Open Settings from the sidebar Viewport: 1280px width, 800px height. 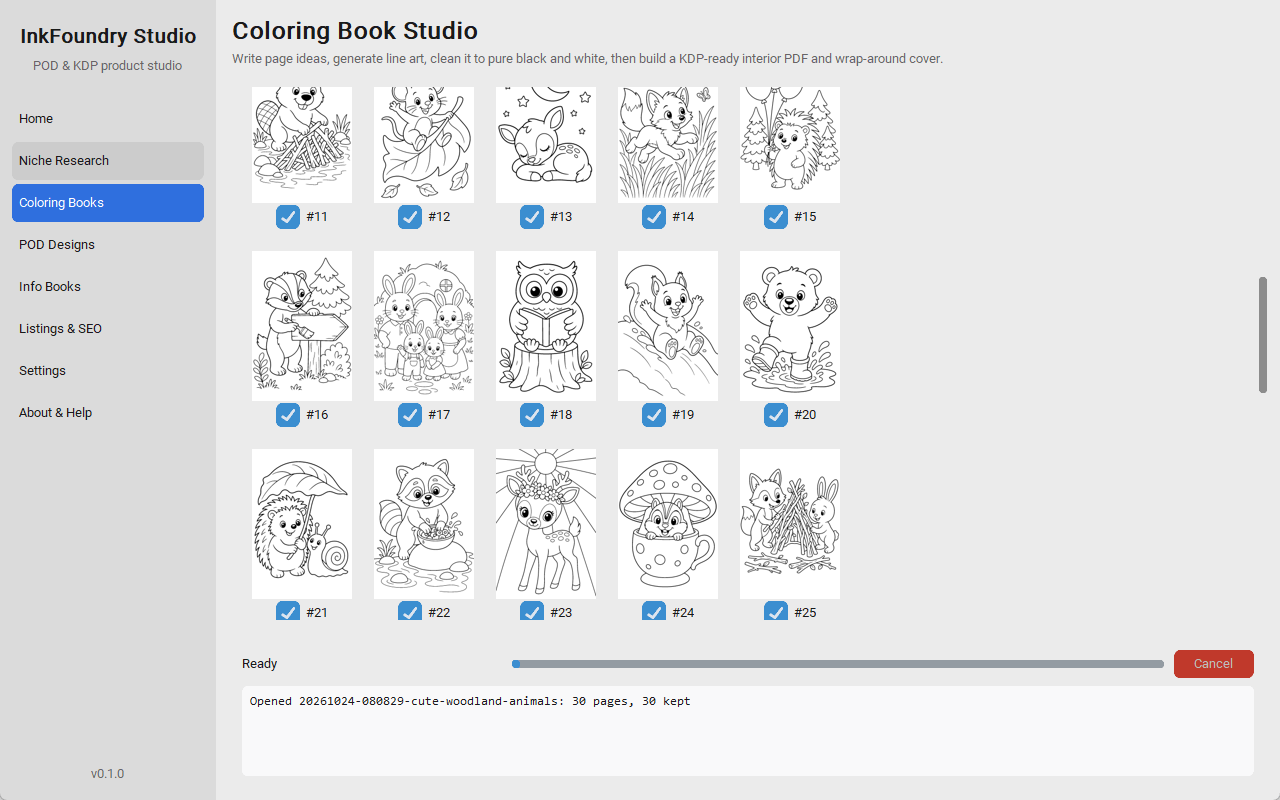(108, 371)
